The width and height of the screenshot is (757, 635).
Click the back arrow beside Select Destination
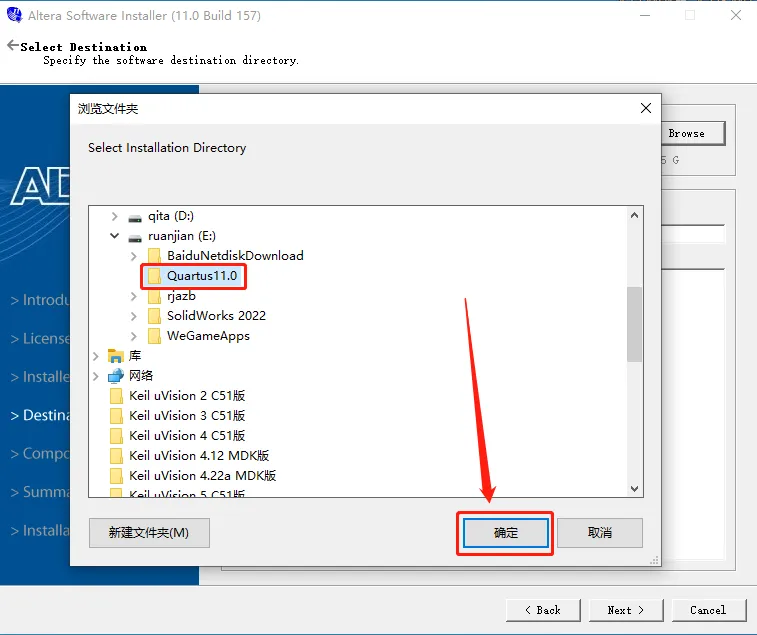13,45
